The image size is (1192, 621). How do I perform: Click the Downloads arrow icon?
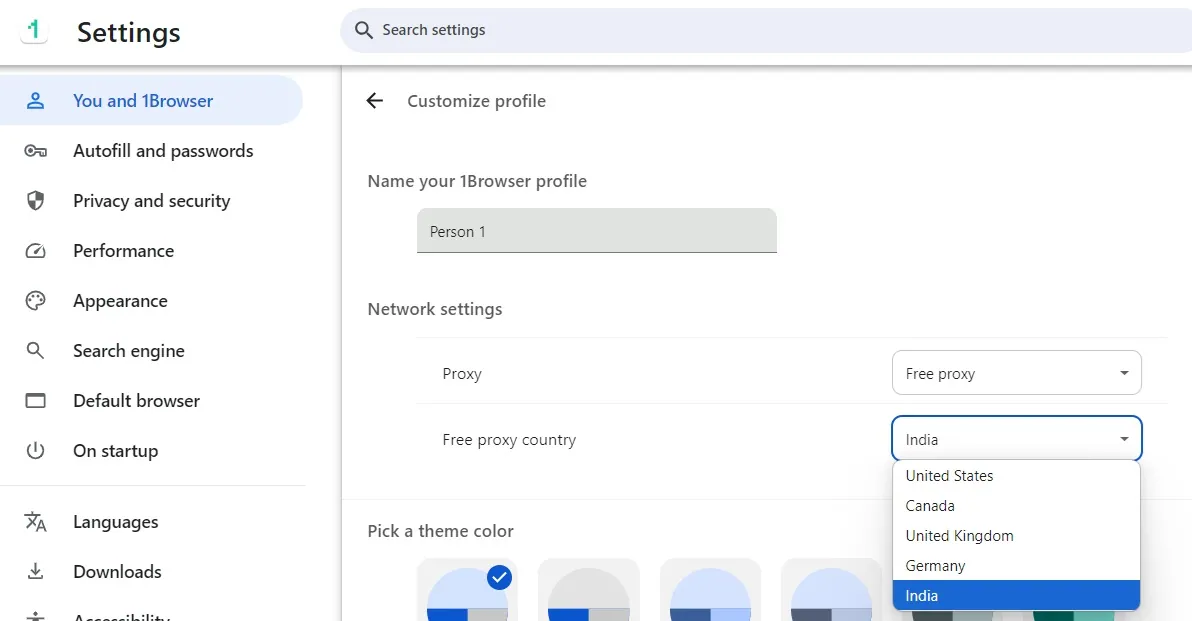36,572
